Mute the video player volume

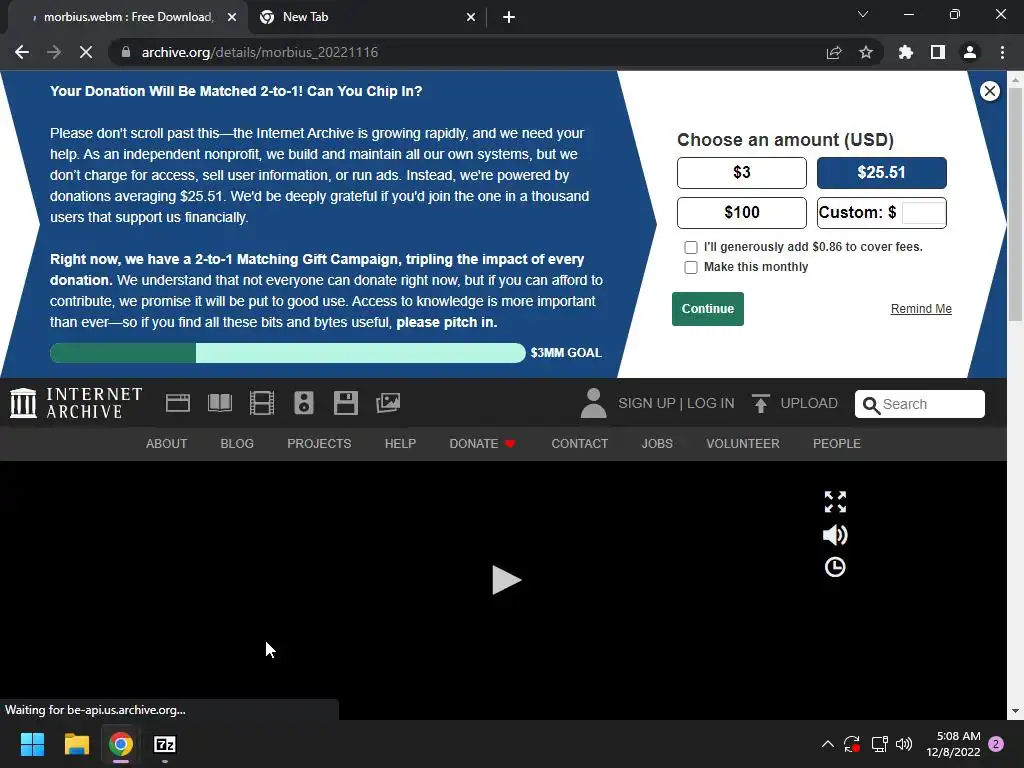click(x=835, y=535)
